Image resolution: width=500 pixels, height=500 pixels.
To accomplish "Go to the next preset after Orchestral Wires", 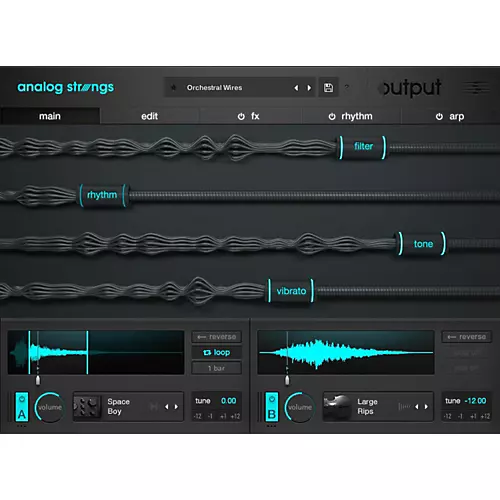I will click(309, 88).
